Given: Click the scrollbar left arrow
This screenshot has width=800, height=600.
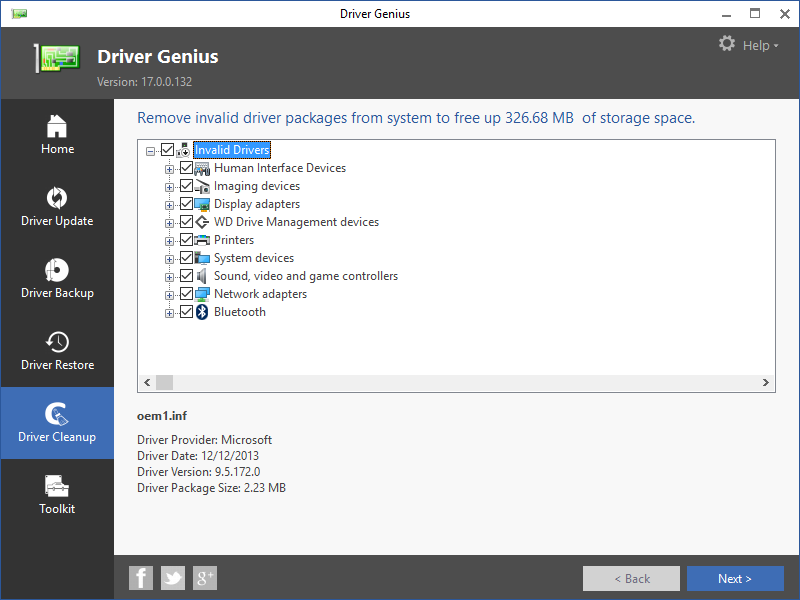Looking at the screenshot, I should (x=147, y=383).
